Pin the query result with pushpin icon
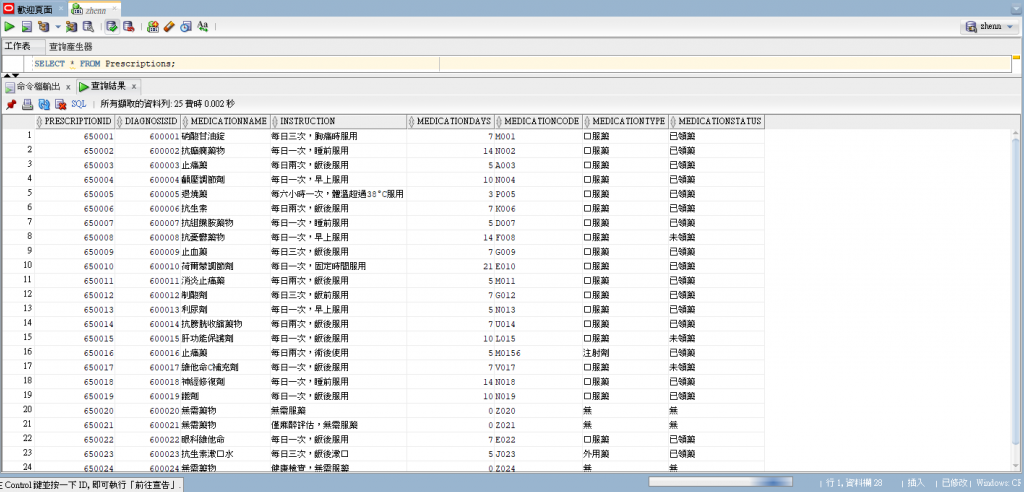 (x=11, y=104)
